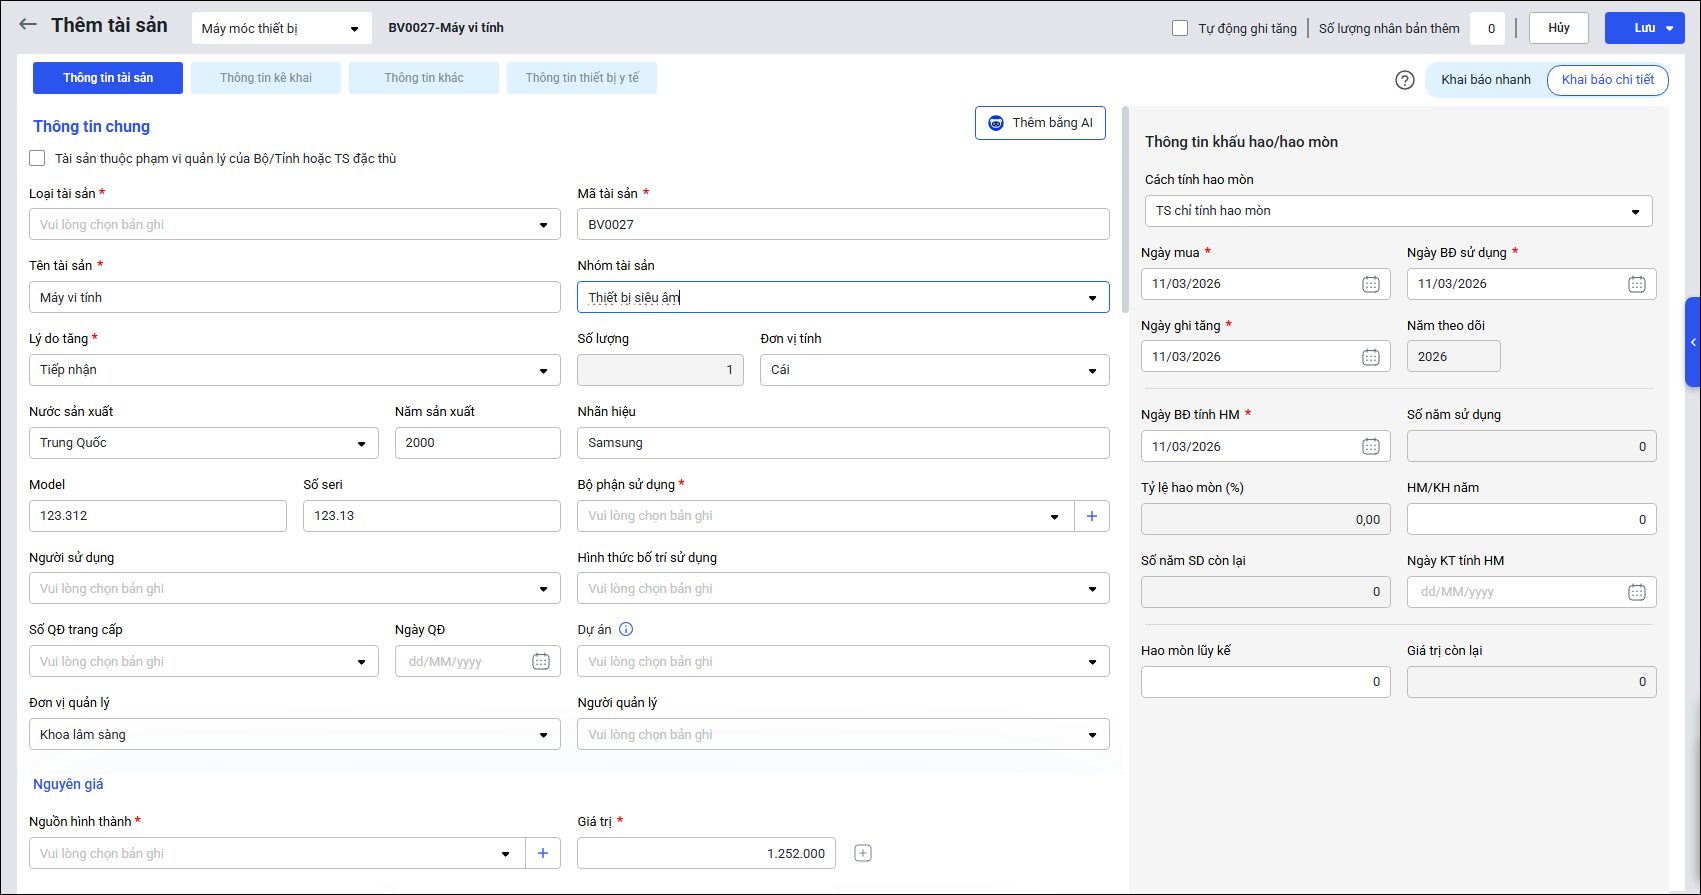Click the back arrow next to Thêm tài sản
The height and width of the screenshot is (895, 1701).
pyautogui.click(x=28, y=25)
